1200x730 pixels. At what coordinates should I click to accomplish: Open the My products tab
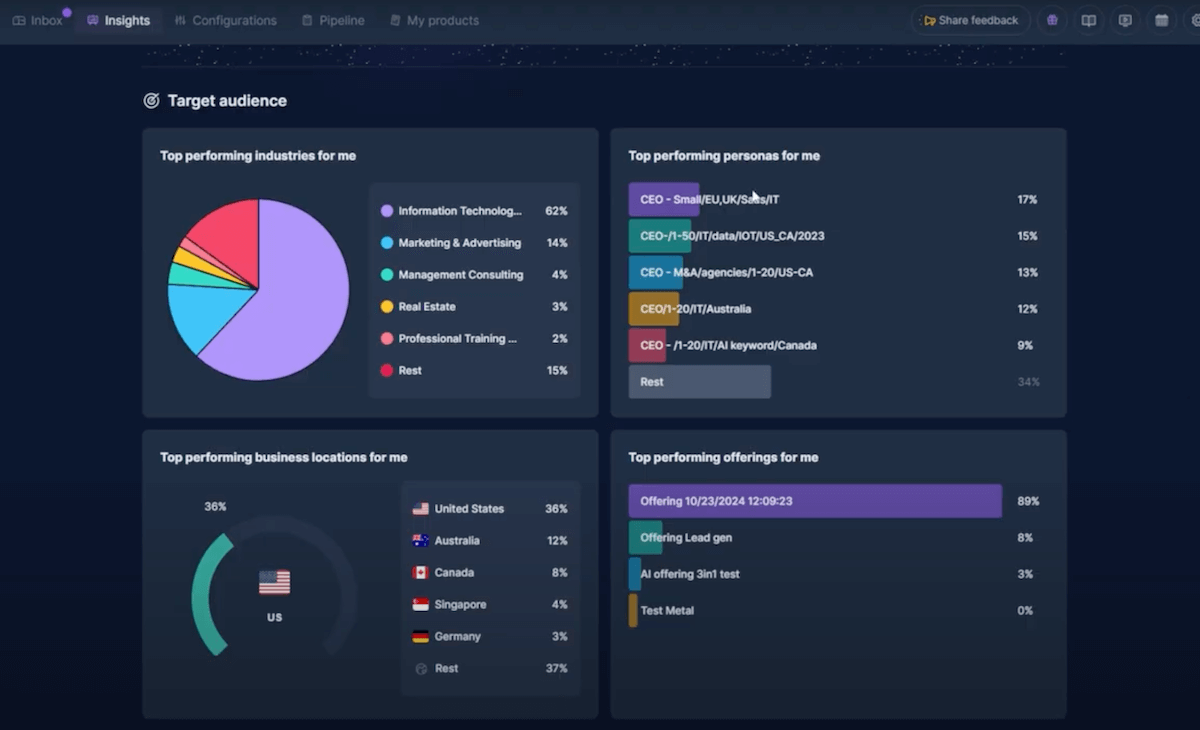pos(434,20)
